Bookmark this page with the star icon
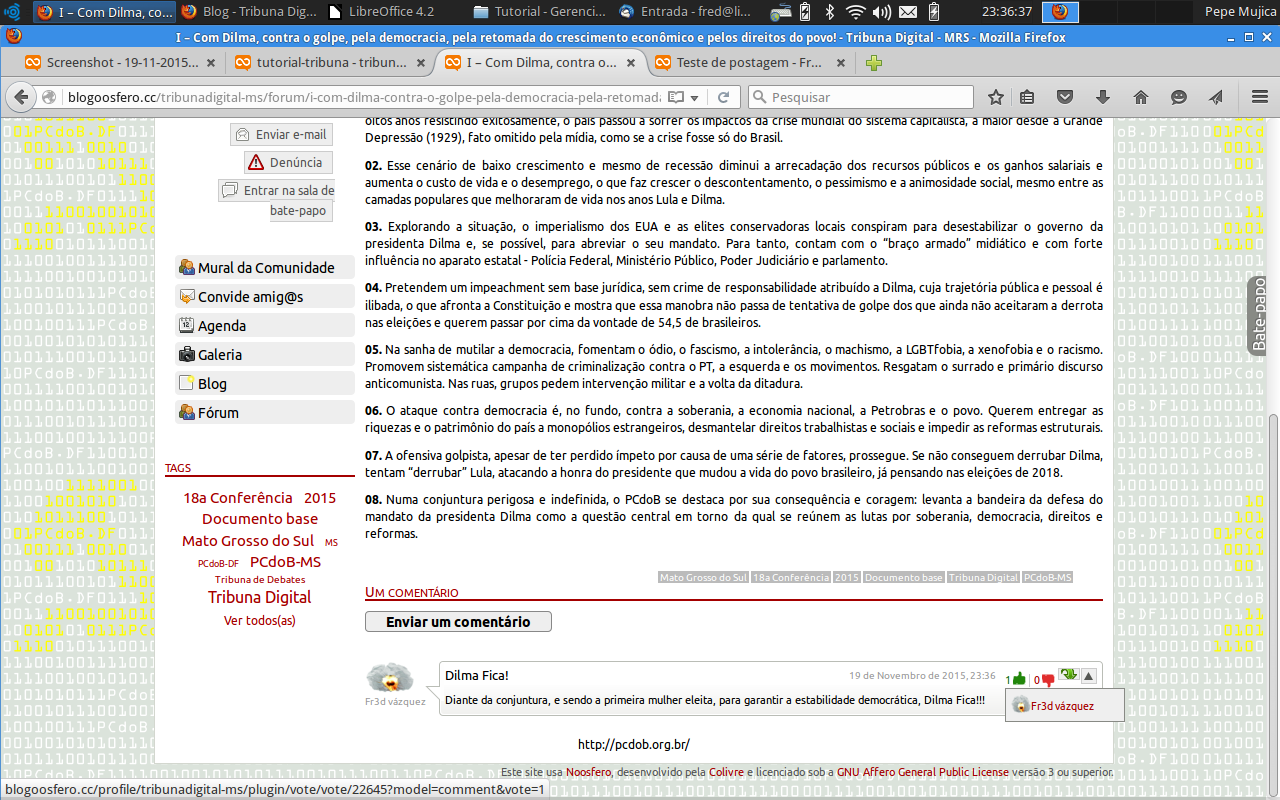 click(996, 97)
